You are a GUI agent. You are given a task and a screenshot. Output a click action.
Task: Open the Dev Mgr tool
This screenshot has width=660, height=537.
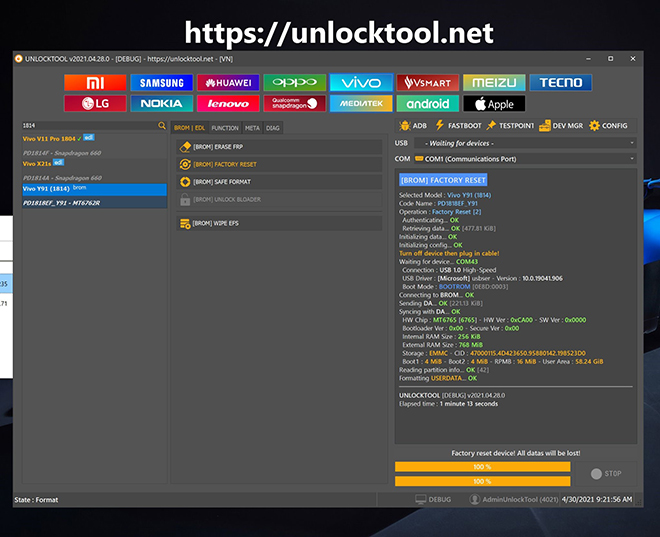561,125
